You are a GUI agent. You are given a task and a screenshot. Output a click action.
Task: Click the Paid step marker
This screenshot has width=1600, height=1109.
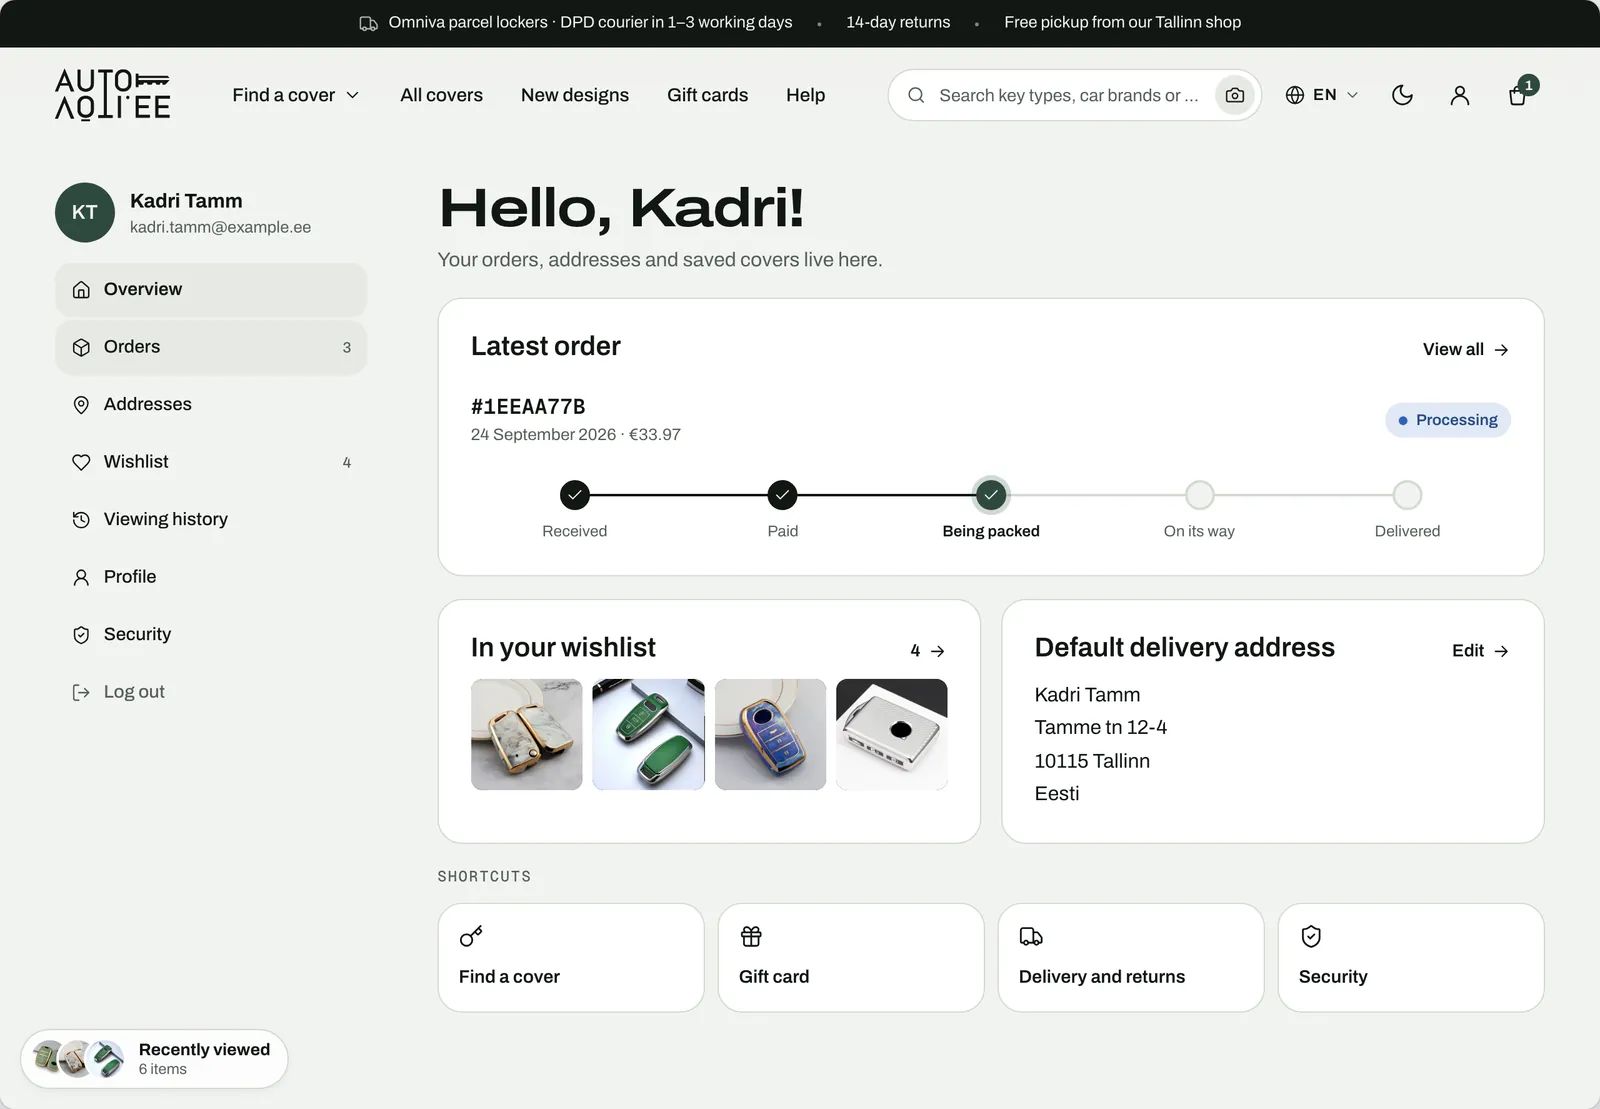click(782, 495)
